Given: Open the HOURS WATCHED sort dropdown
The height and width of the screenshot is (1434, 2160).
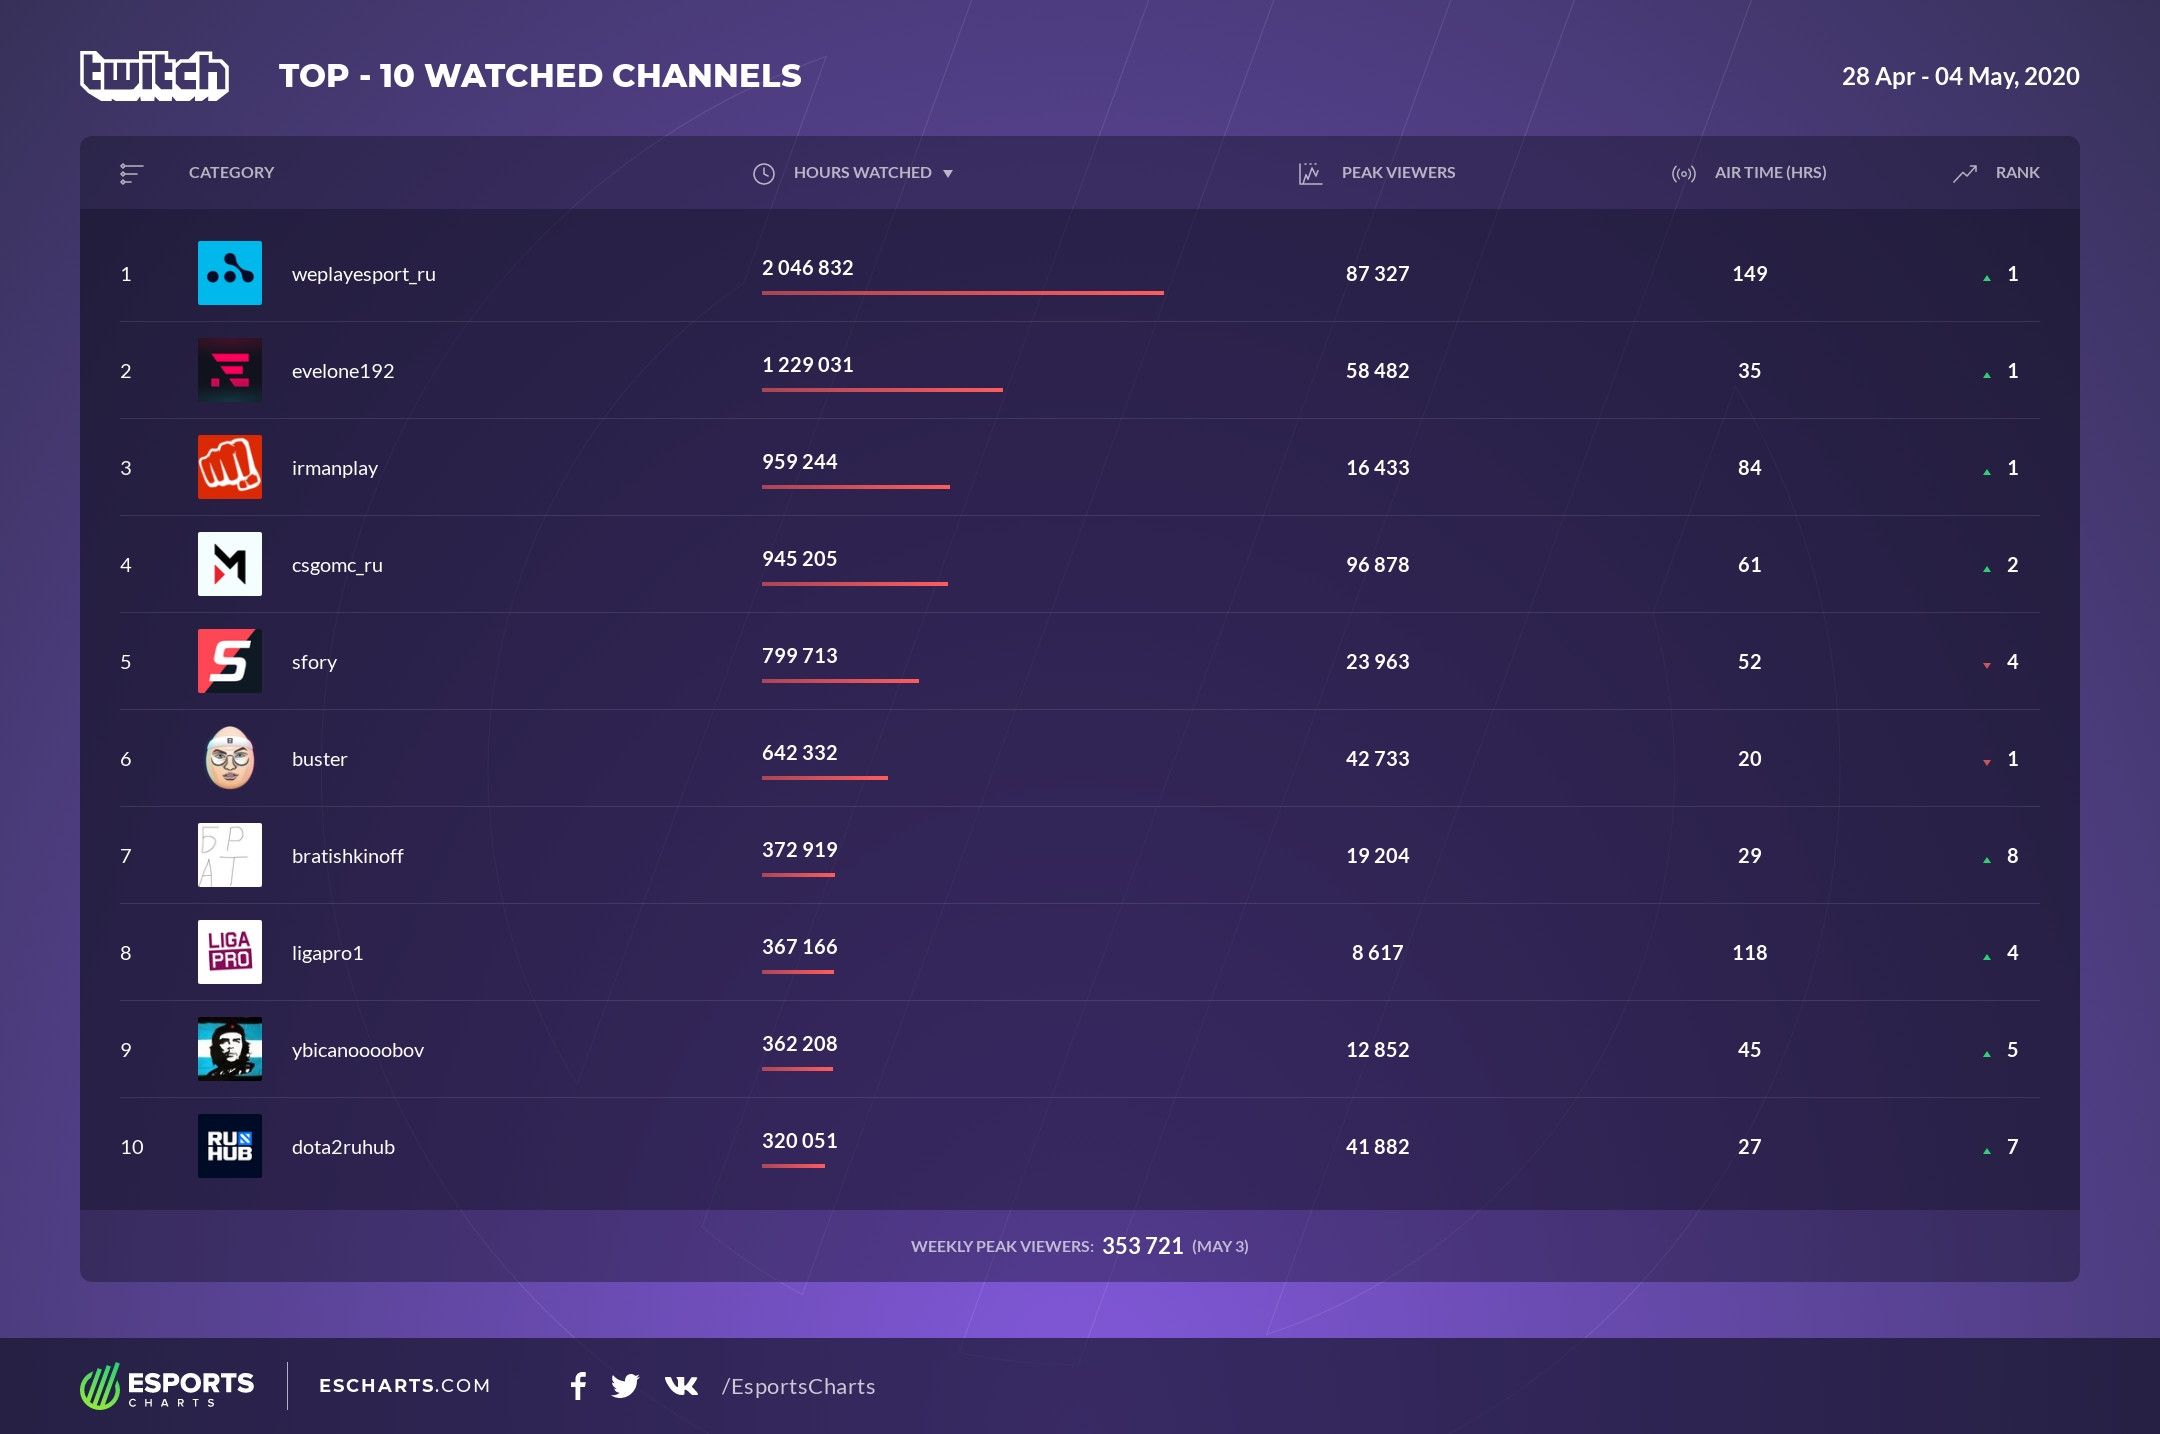Looking at the screenshot, I should pos(949,172).
